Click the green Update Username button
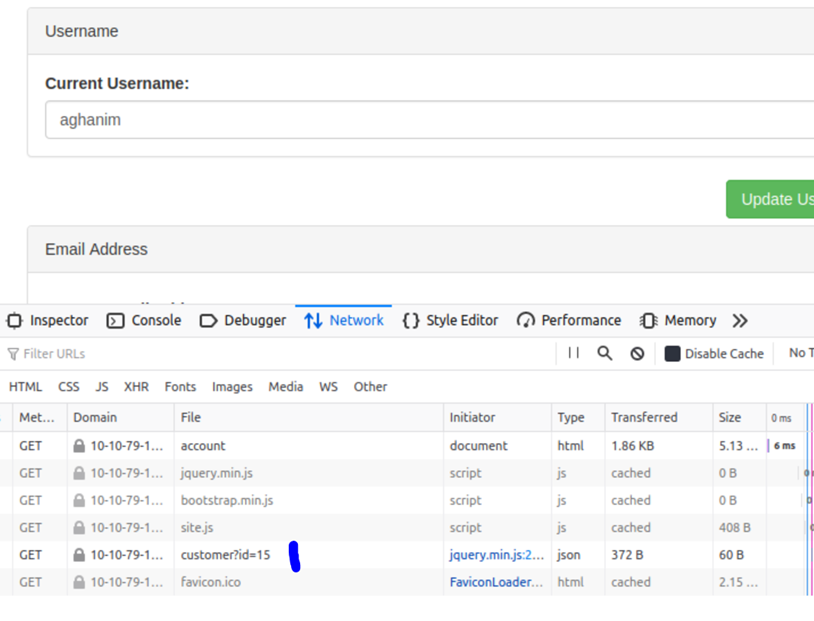The width and height of the screenshot is (814, 621). (x=771, y=199)
